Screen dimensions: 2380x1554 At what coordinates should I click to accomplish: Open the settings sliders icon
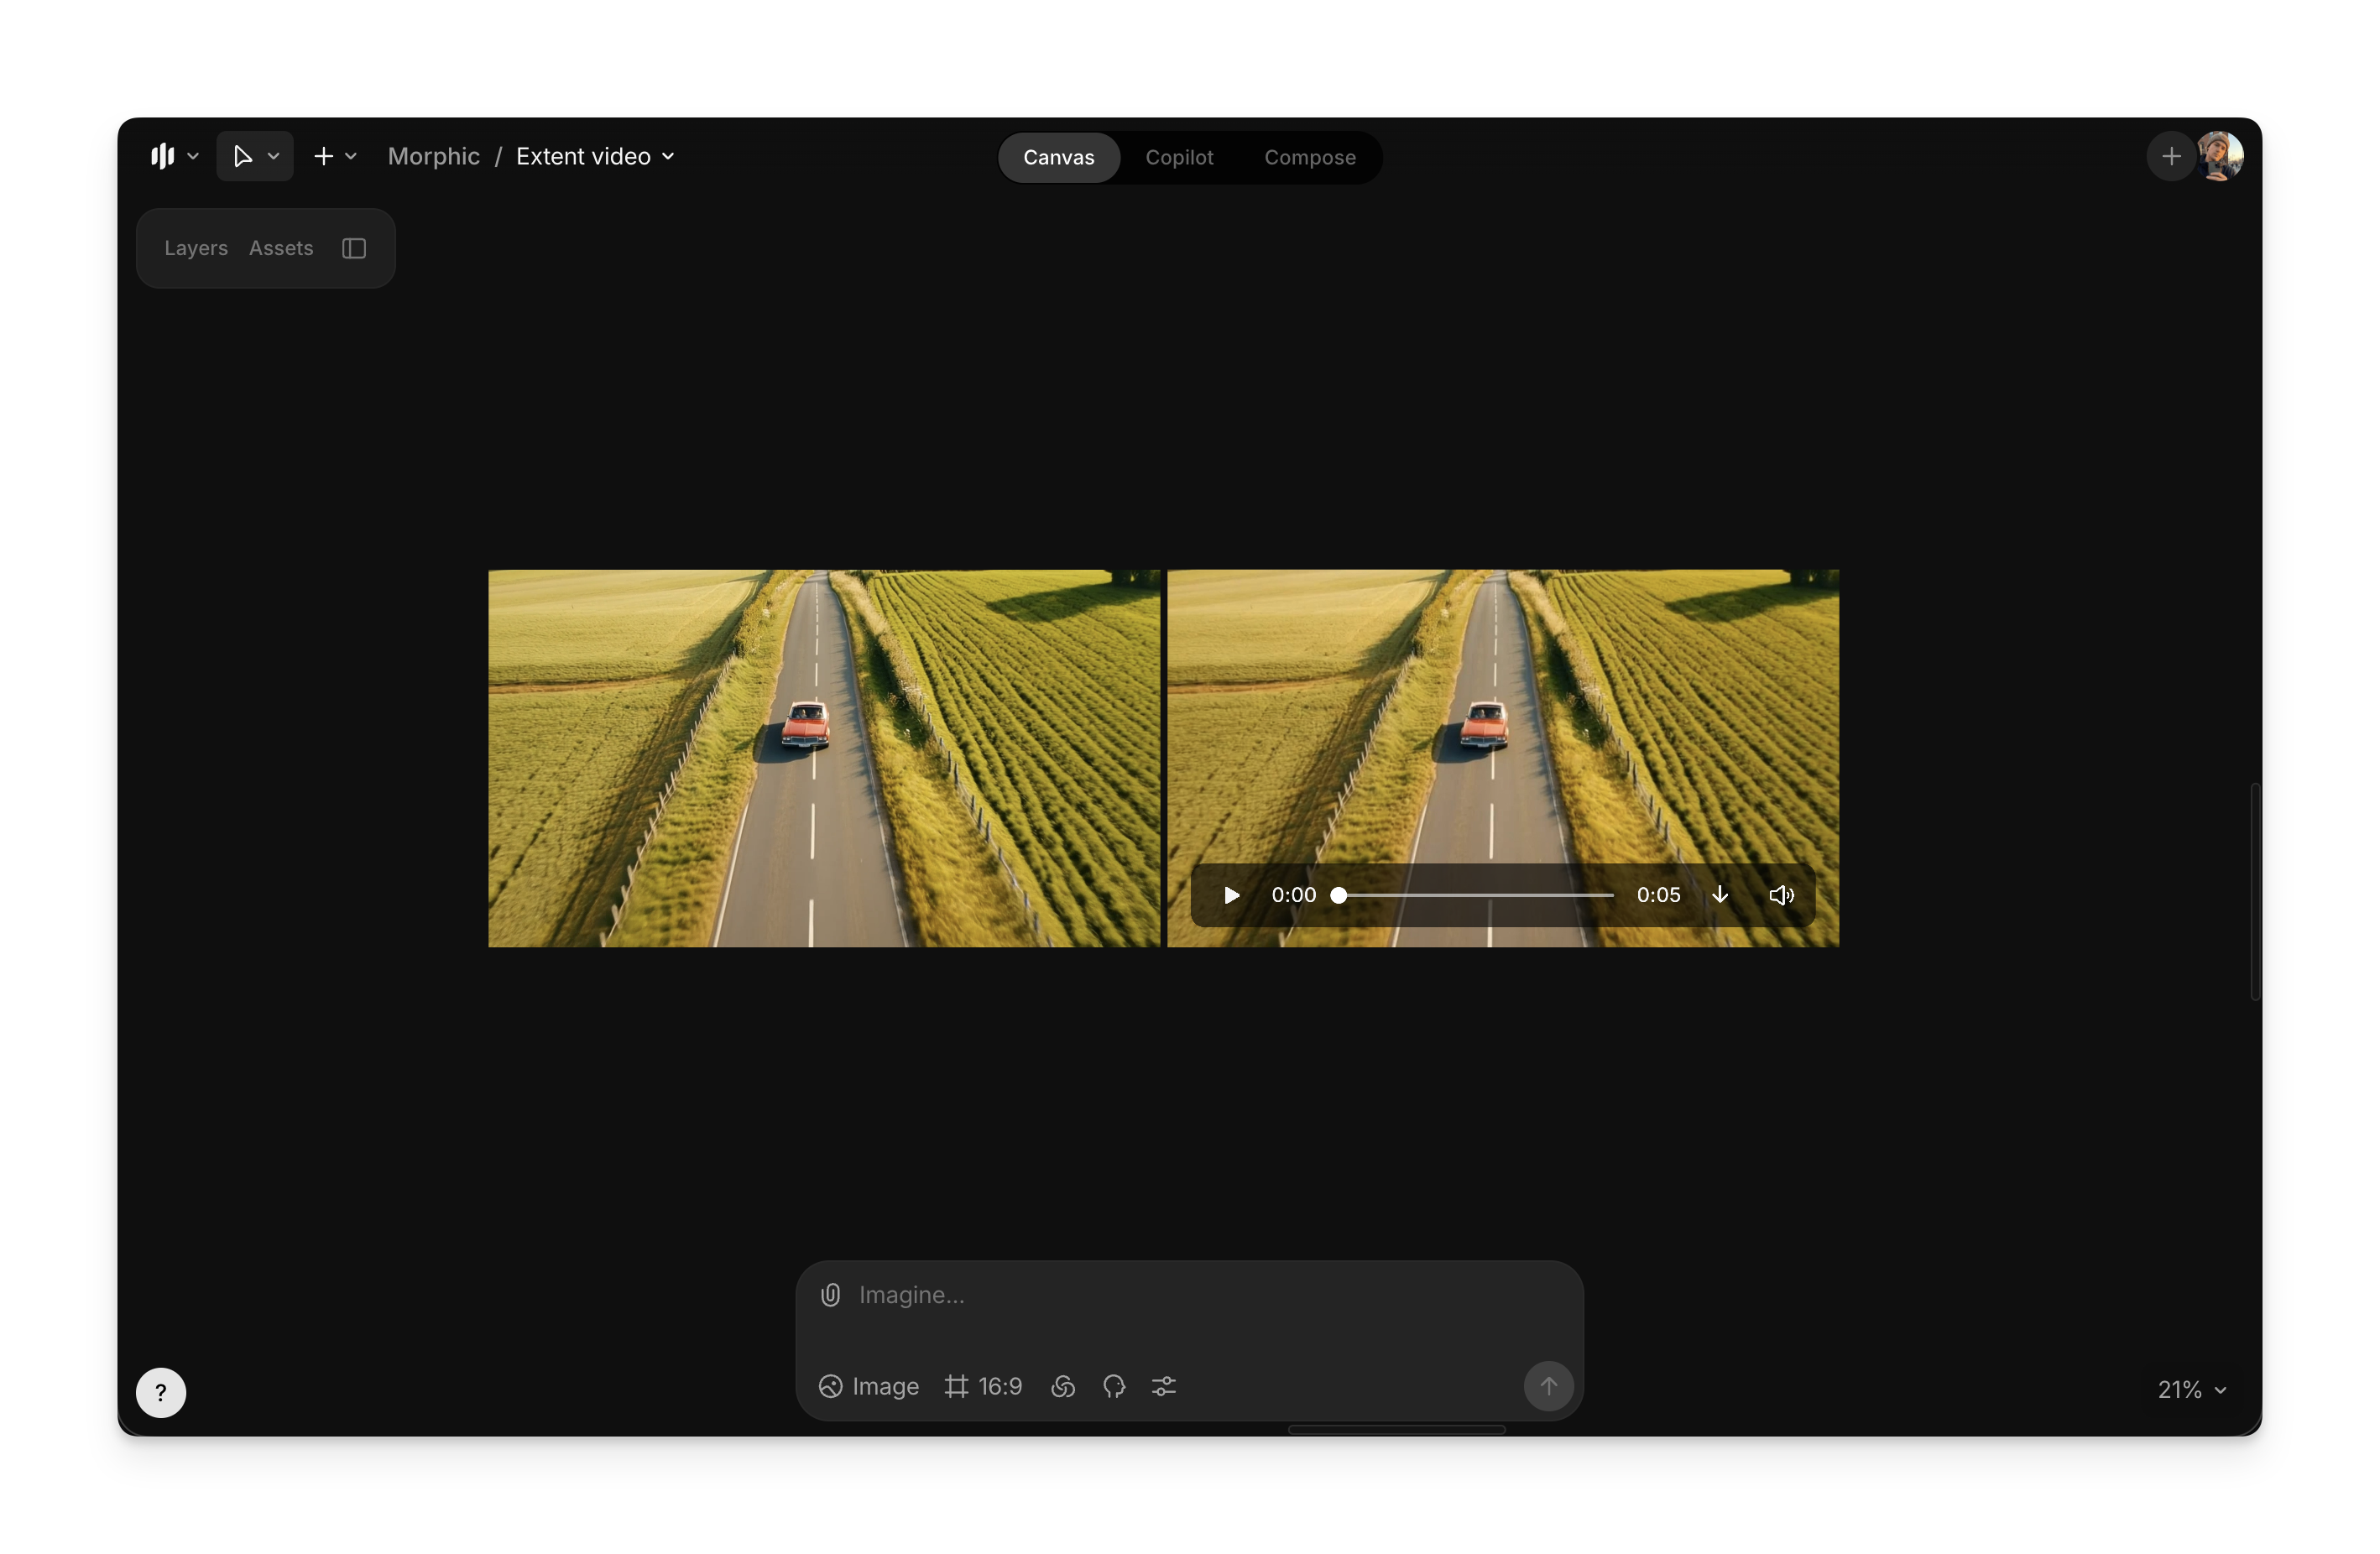tap(1164, 1386)
